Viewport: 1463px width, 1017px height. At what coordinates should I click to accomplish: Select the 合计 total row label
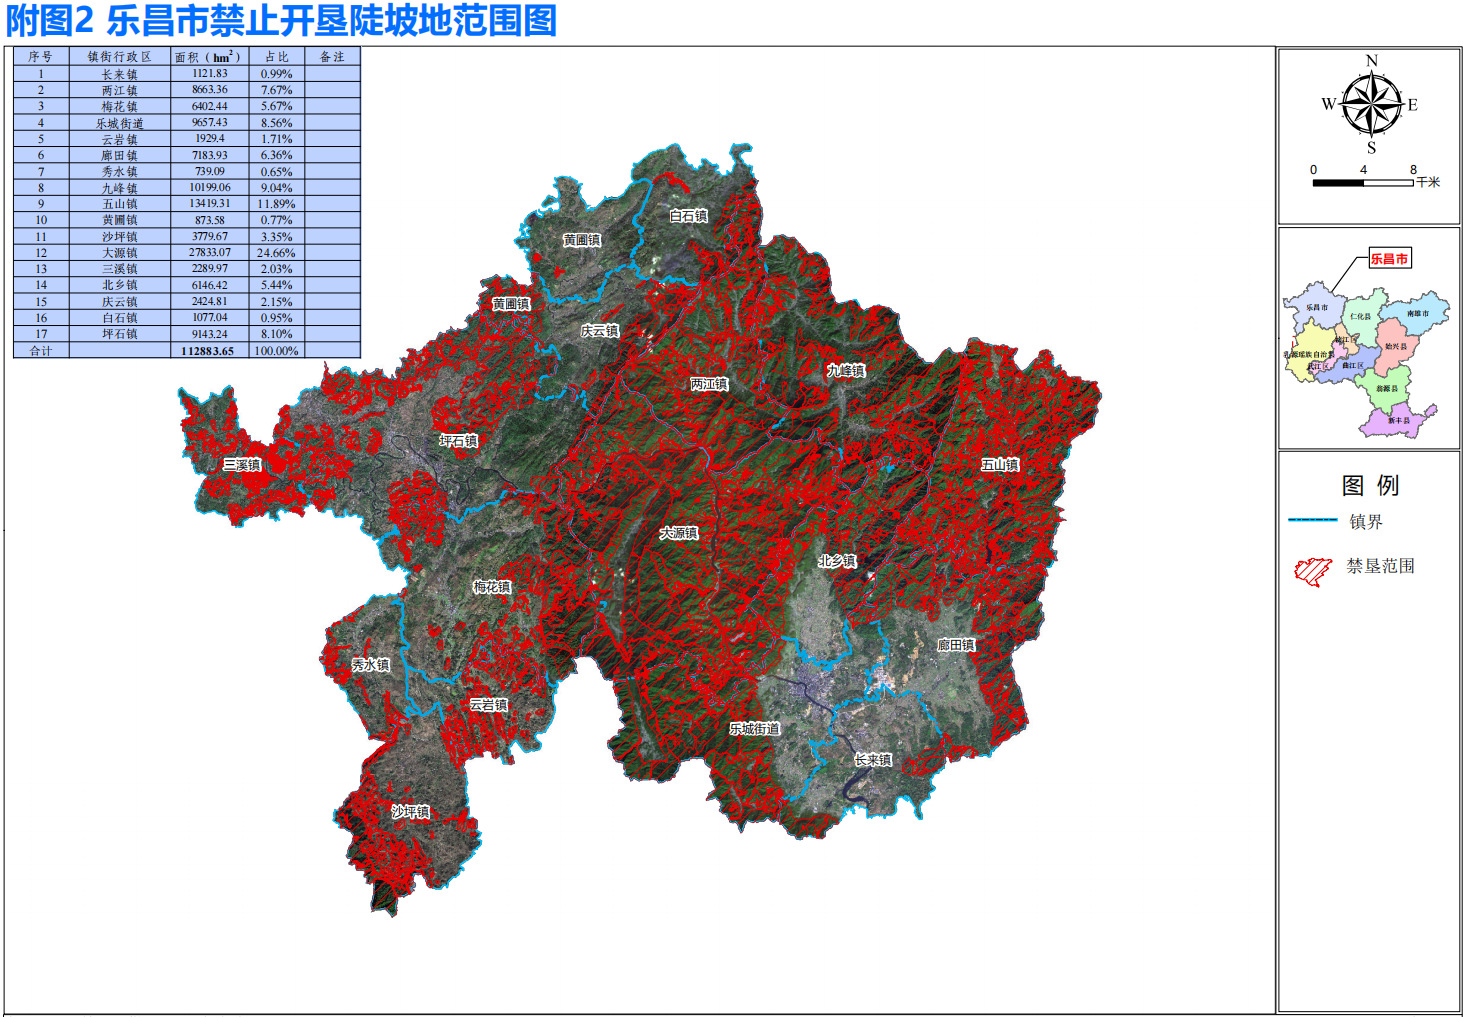(41, 351)
